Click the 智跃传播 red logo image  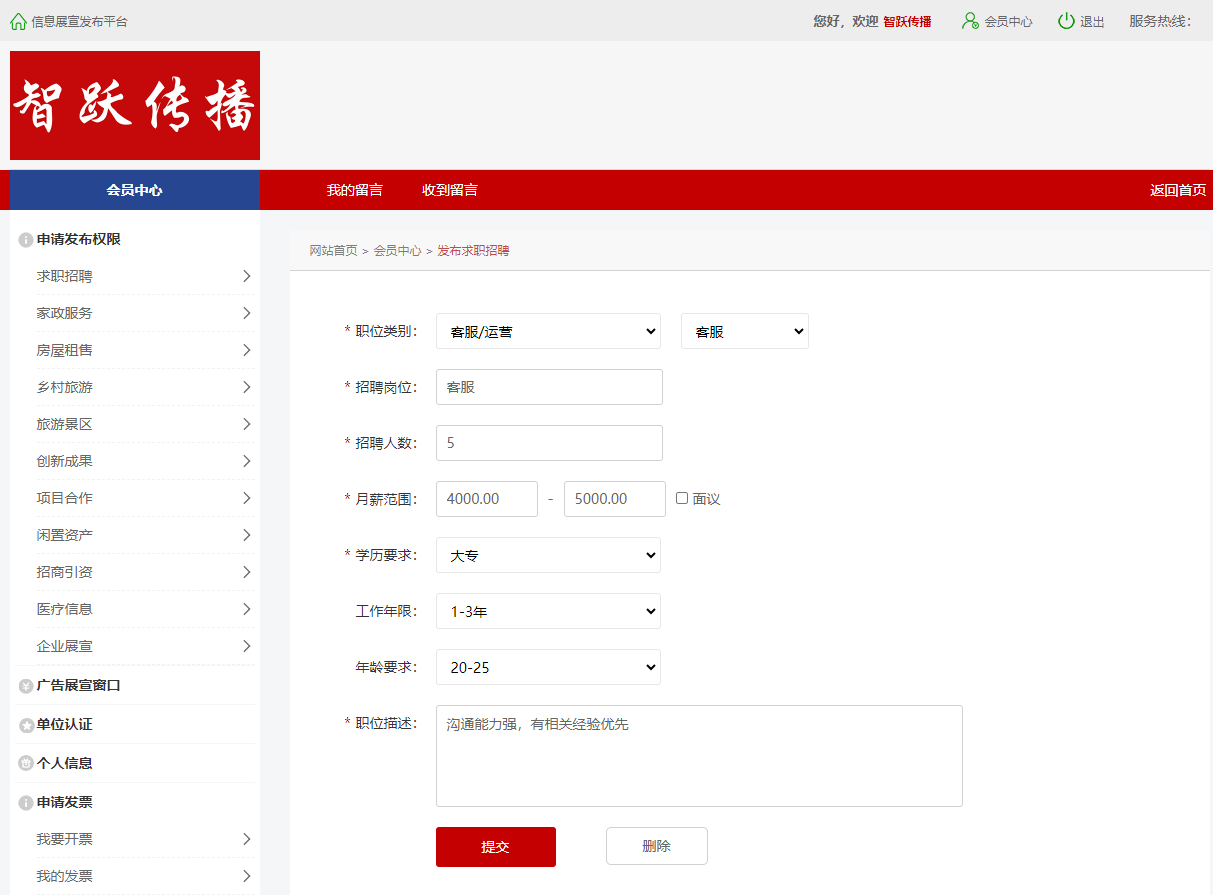pyautogui.click(x=135, y=106)
